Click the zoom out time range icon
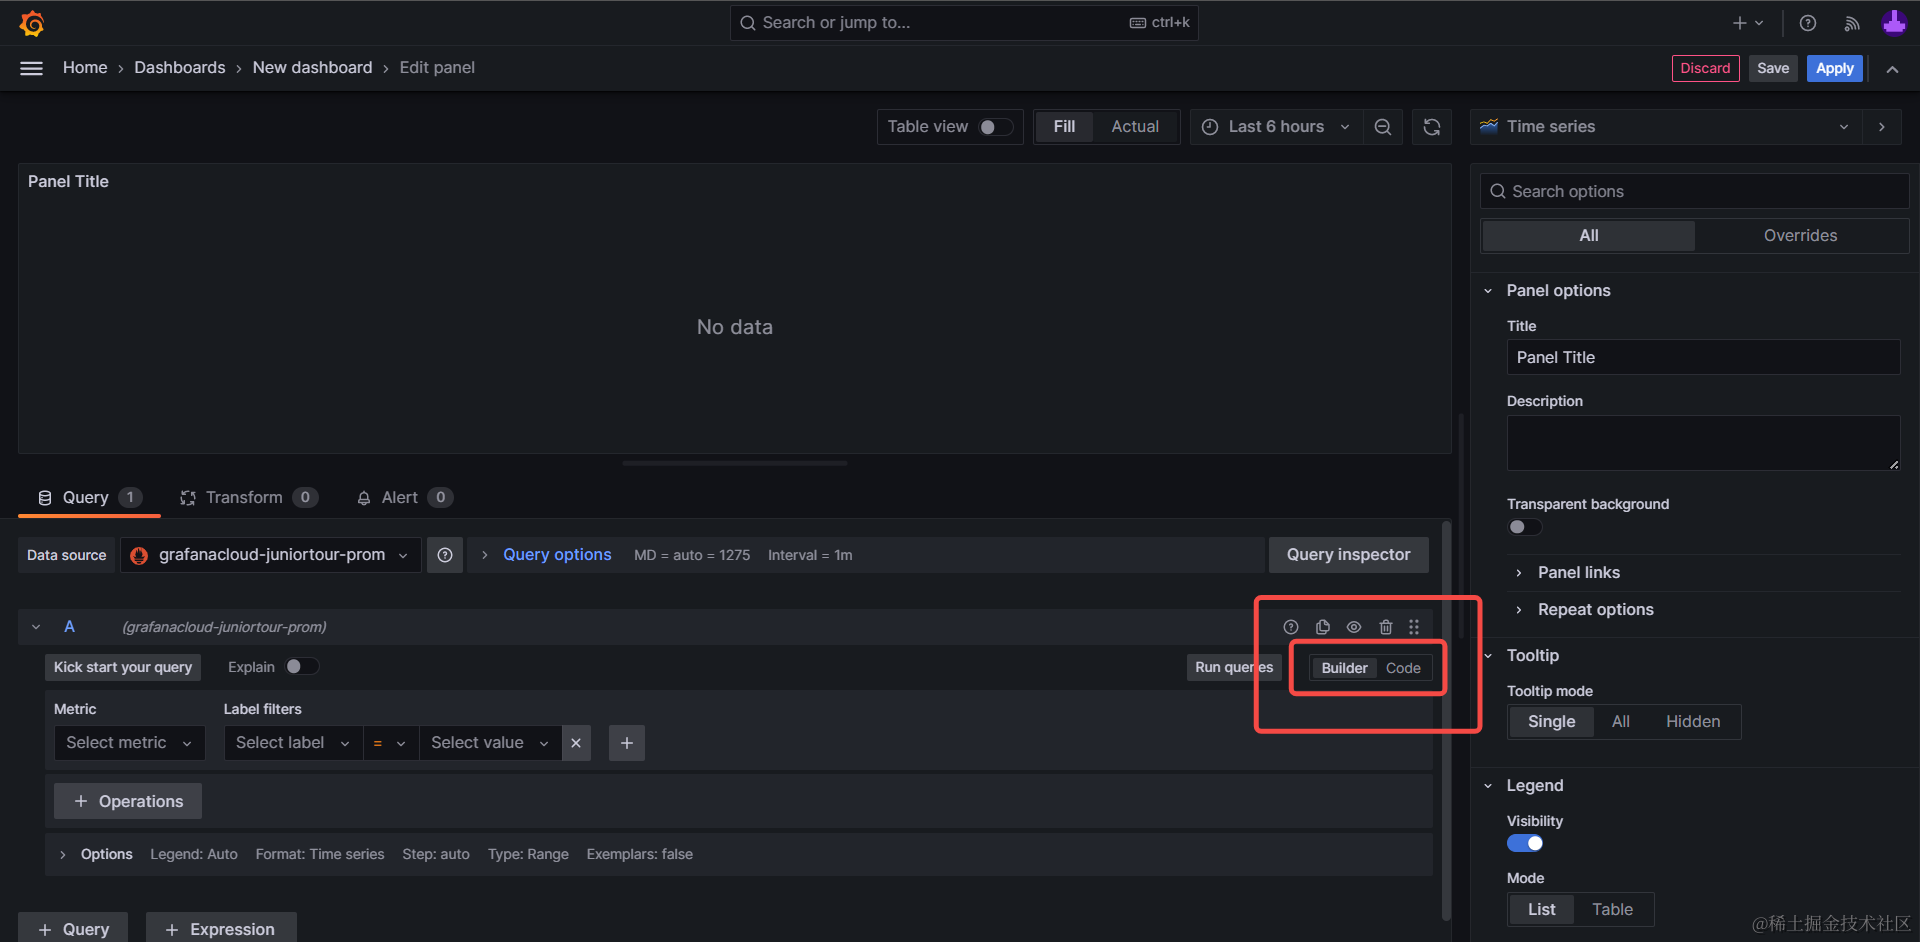The height and width of the screenshot is (942, 1920). pos(1383,127)
